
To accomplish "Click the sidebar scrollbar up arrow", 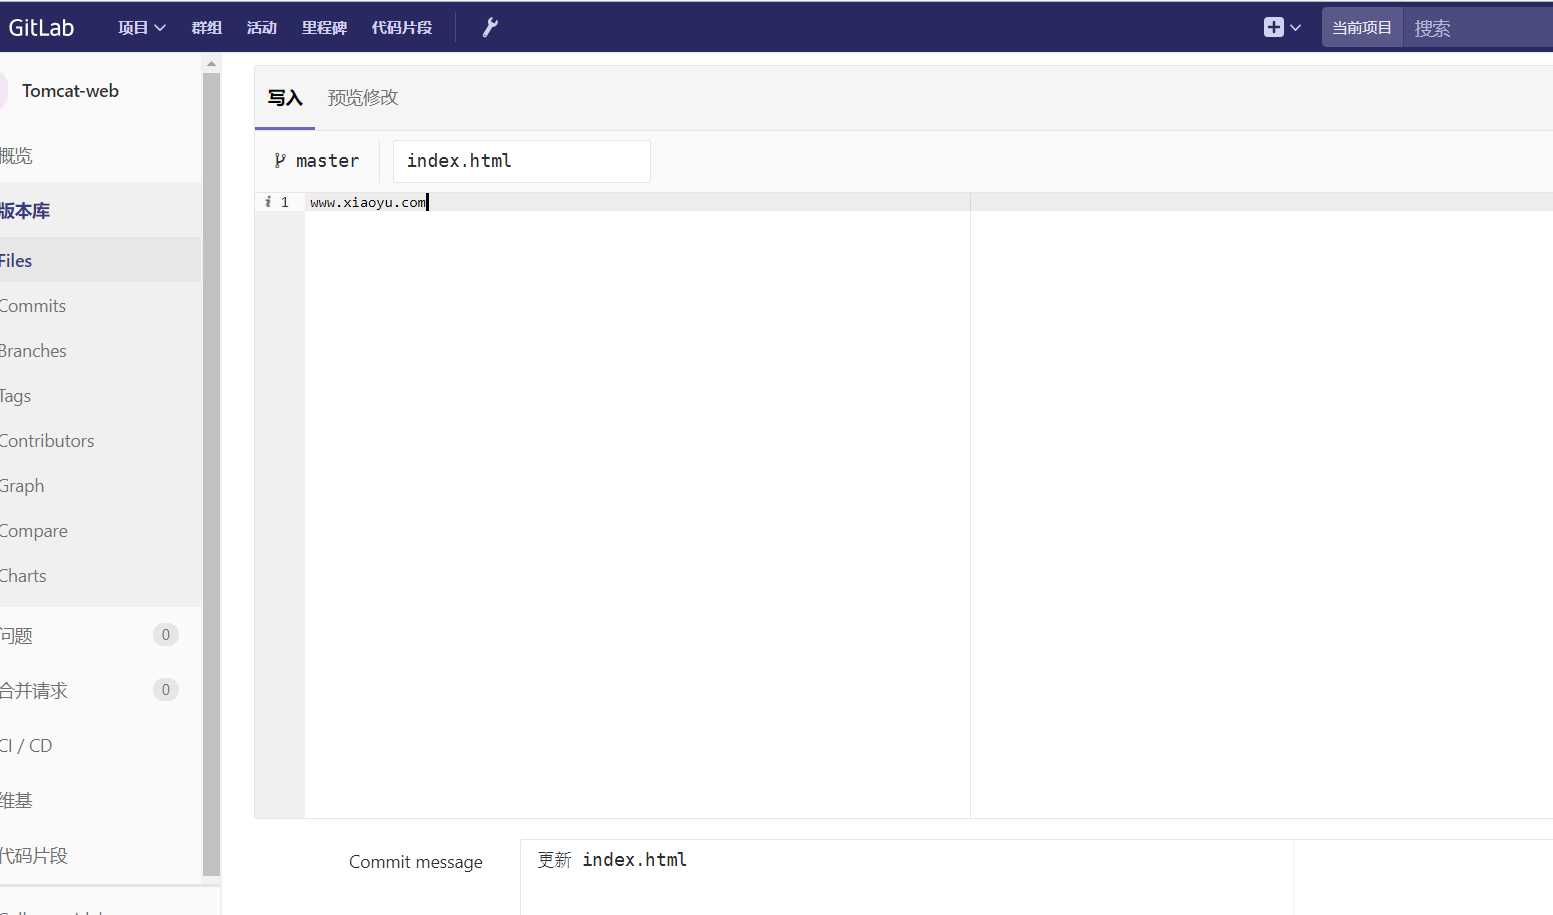I will (211, 63).
